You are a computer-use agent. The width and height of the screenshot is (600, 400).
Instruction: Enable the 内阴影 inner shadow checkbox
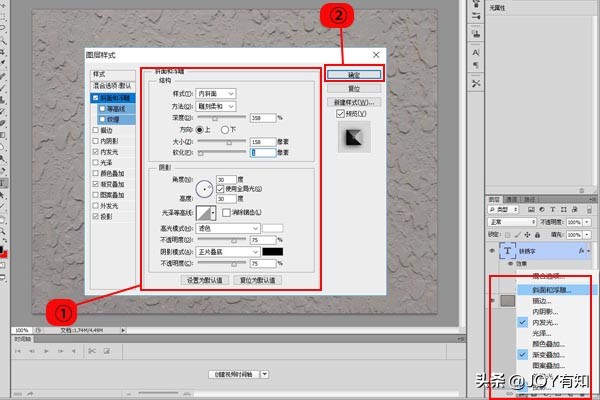[96, 141]
